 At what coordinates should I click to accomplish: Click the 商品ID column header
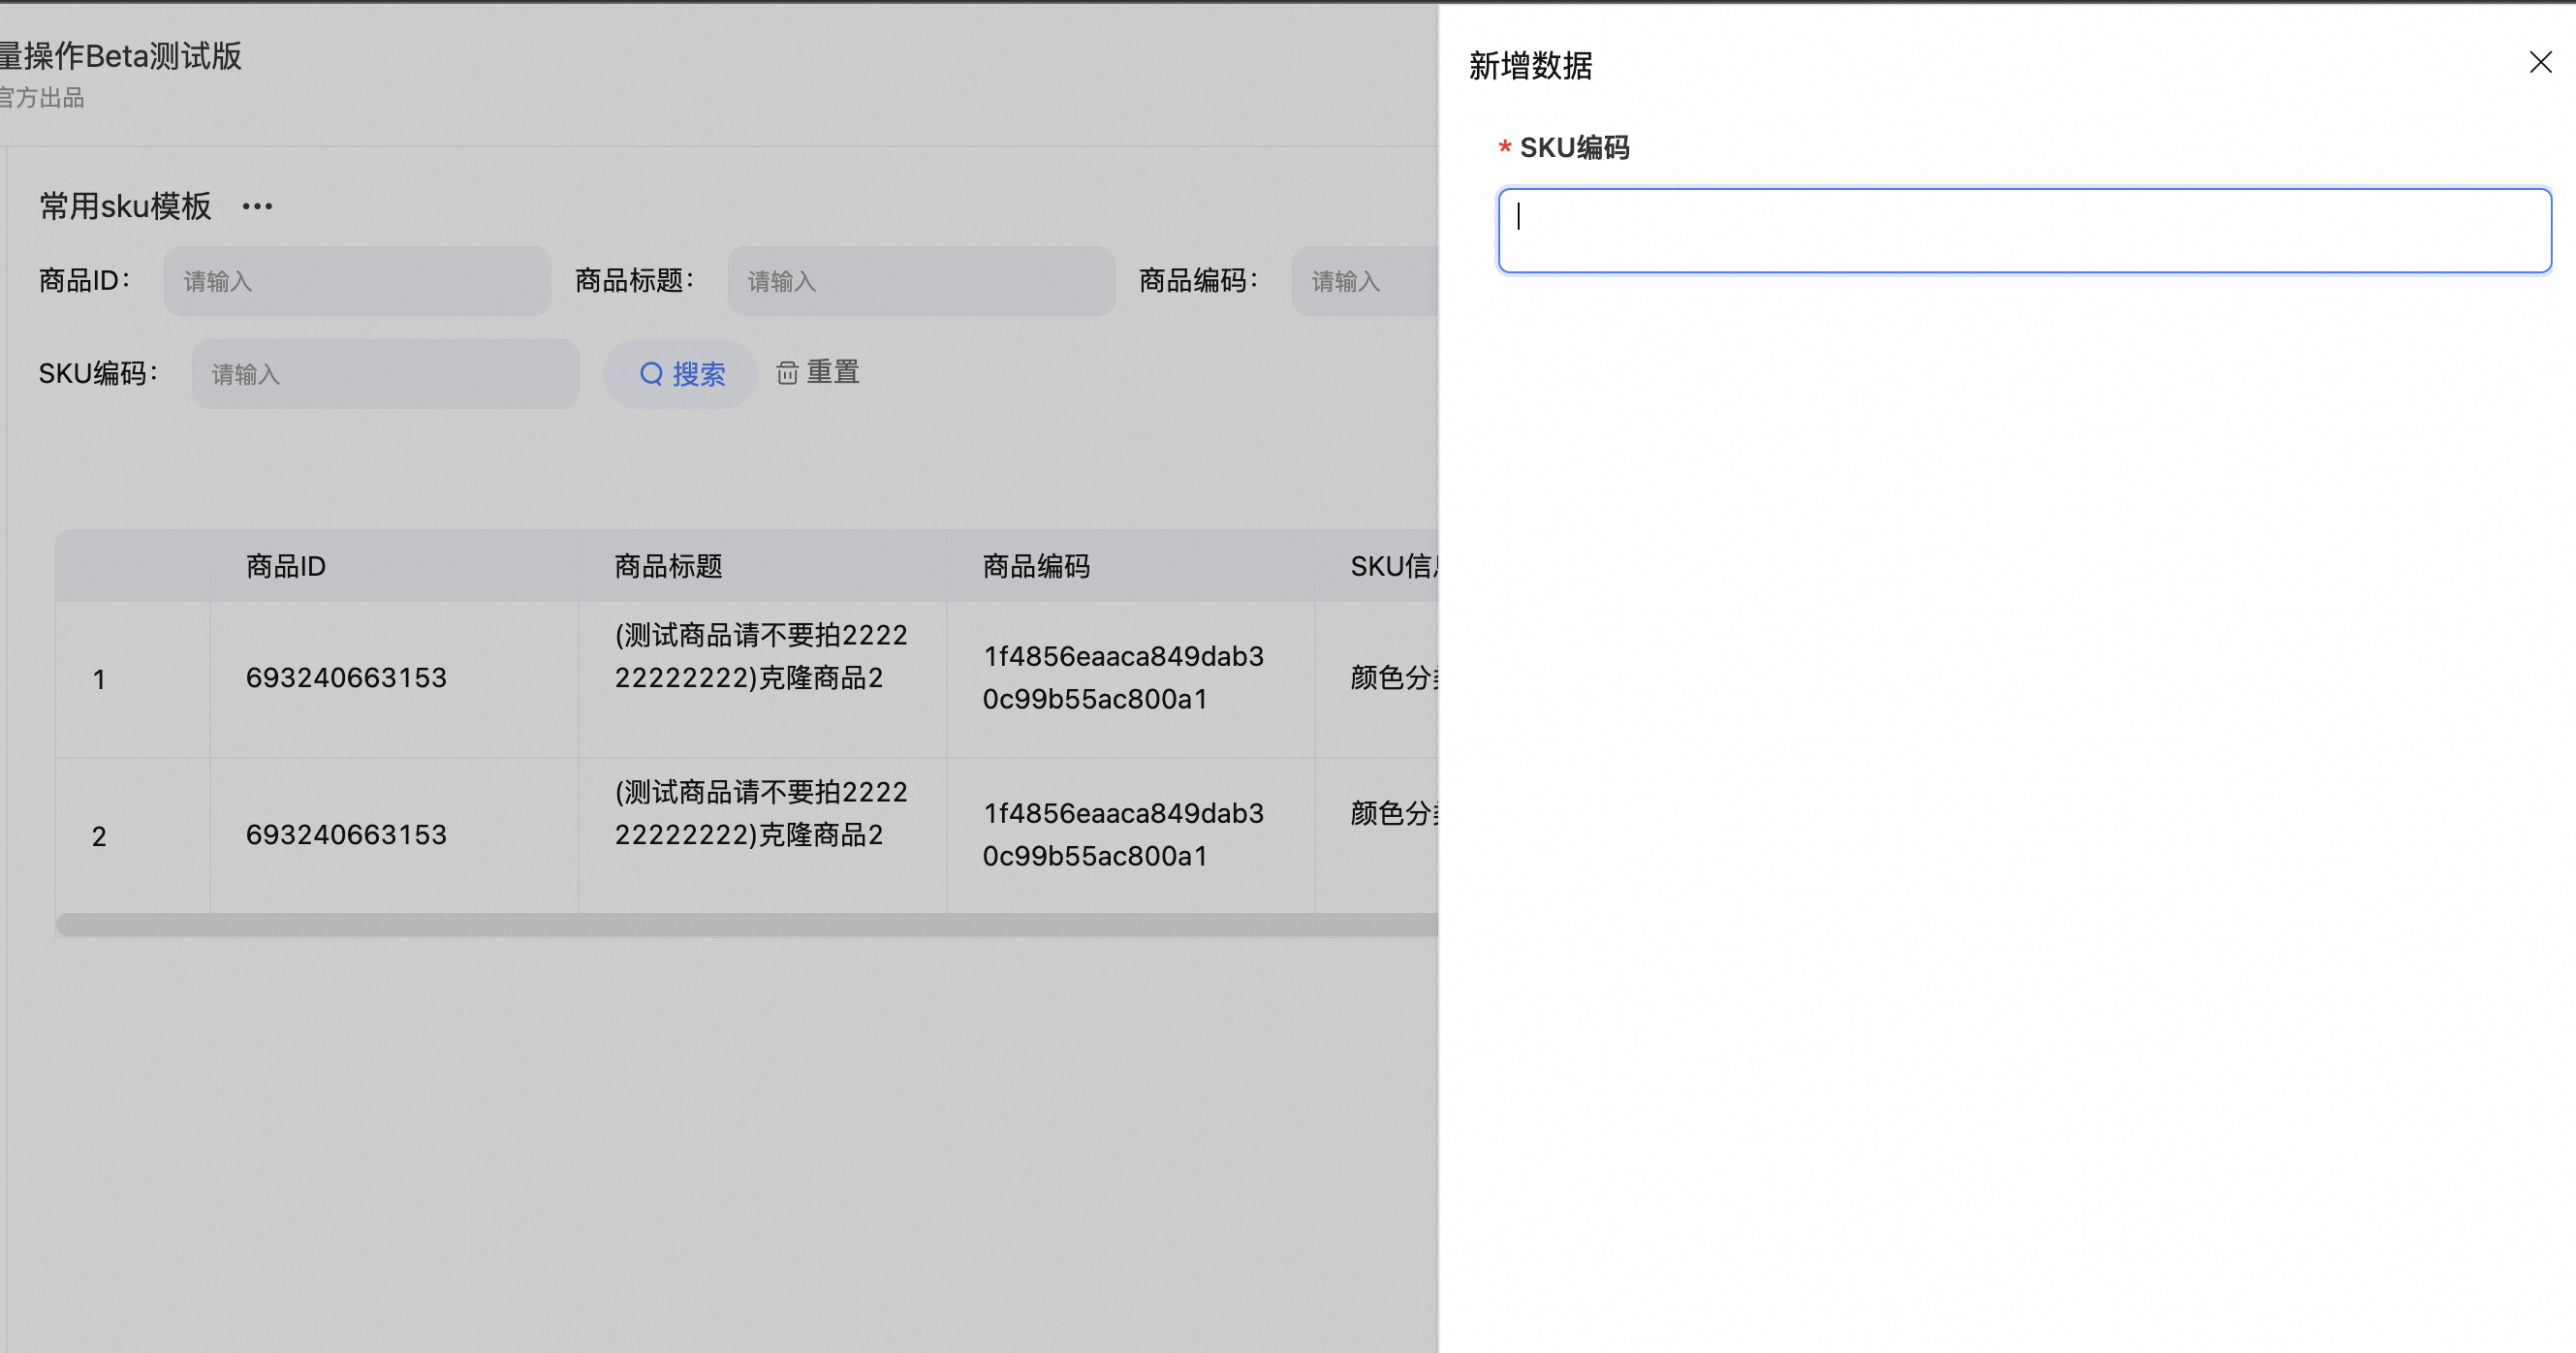pyautogui.click(x=286, y=566)
